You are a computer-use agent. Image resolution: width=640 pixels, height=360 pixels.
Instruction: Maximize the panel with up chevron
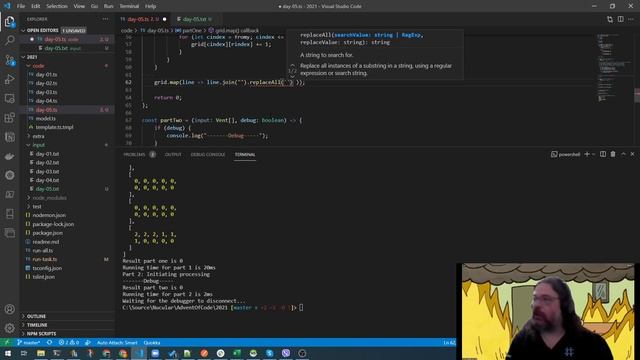(x=623, y=154)
